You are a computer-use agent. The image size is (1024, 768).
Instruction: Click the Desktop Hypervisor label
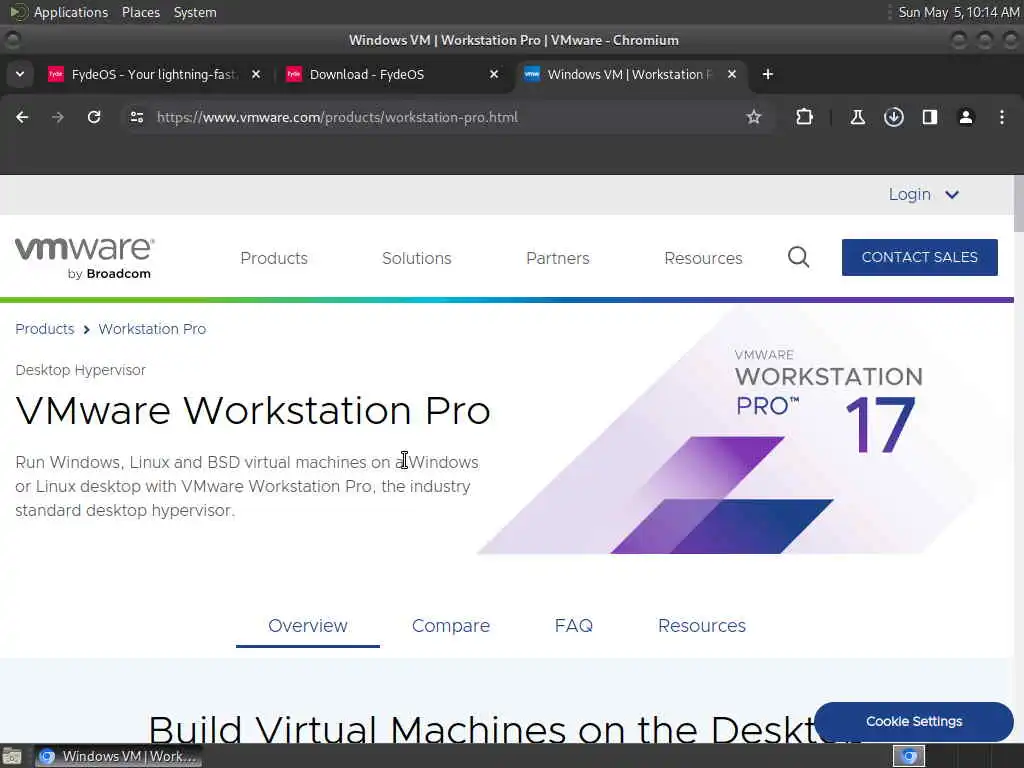coord(80,370)
